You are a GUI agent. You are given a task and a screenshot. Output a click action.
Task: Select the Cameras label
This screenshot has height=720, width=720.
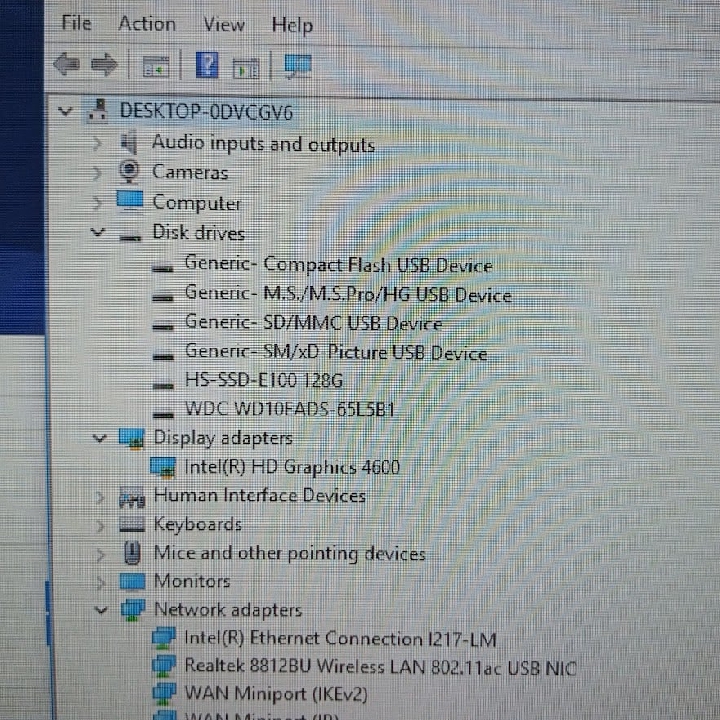pos(190,173)
